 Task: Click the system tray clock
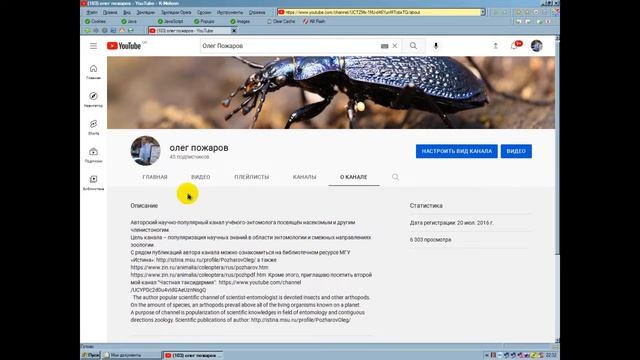551,356
